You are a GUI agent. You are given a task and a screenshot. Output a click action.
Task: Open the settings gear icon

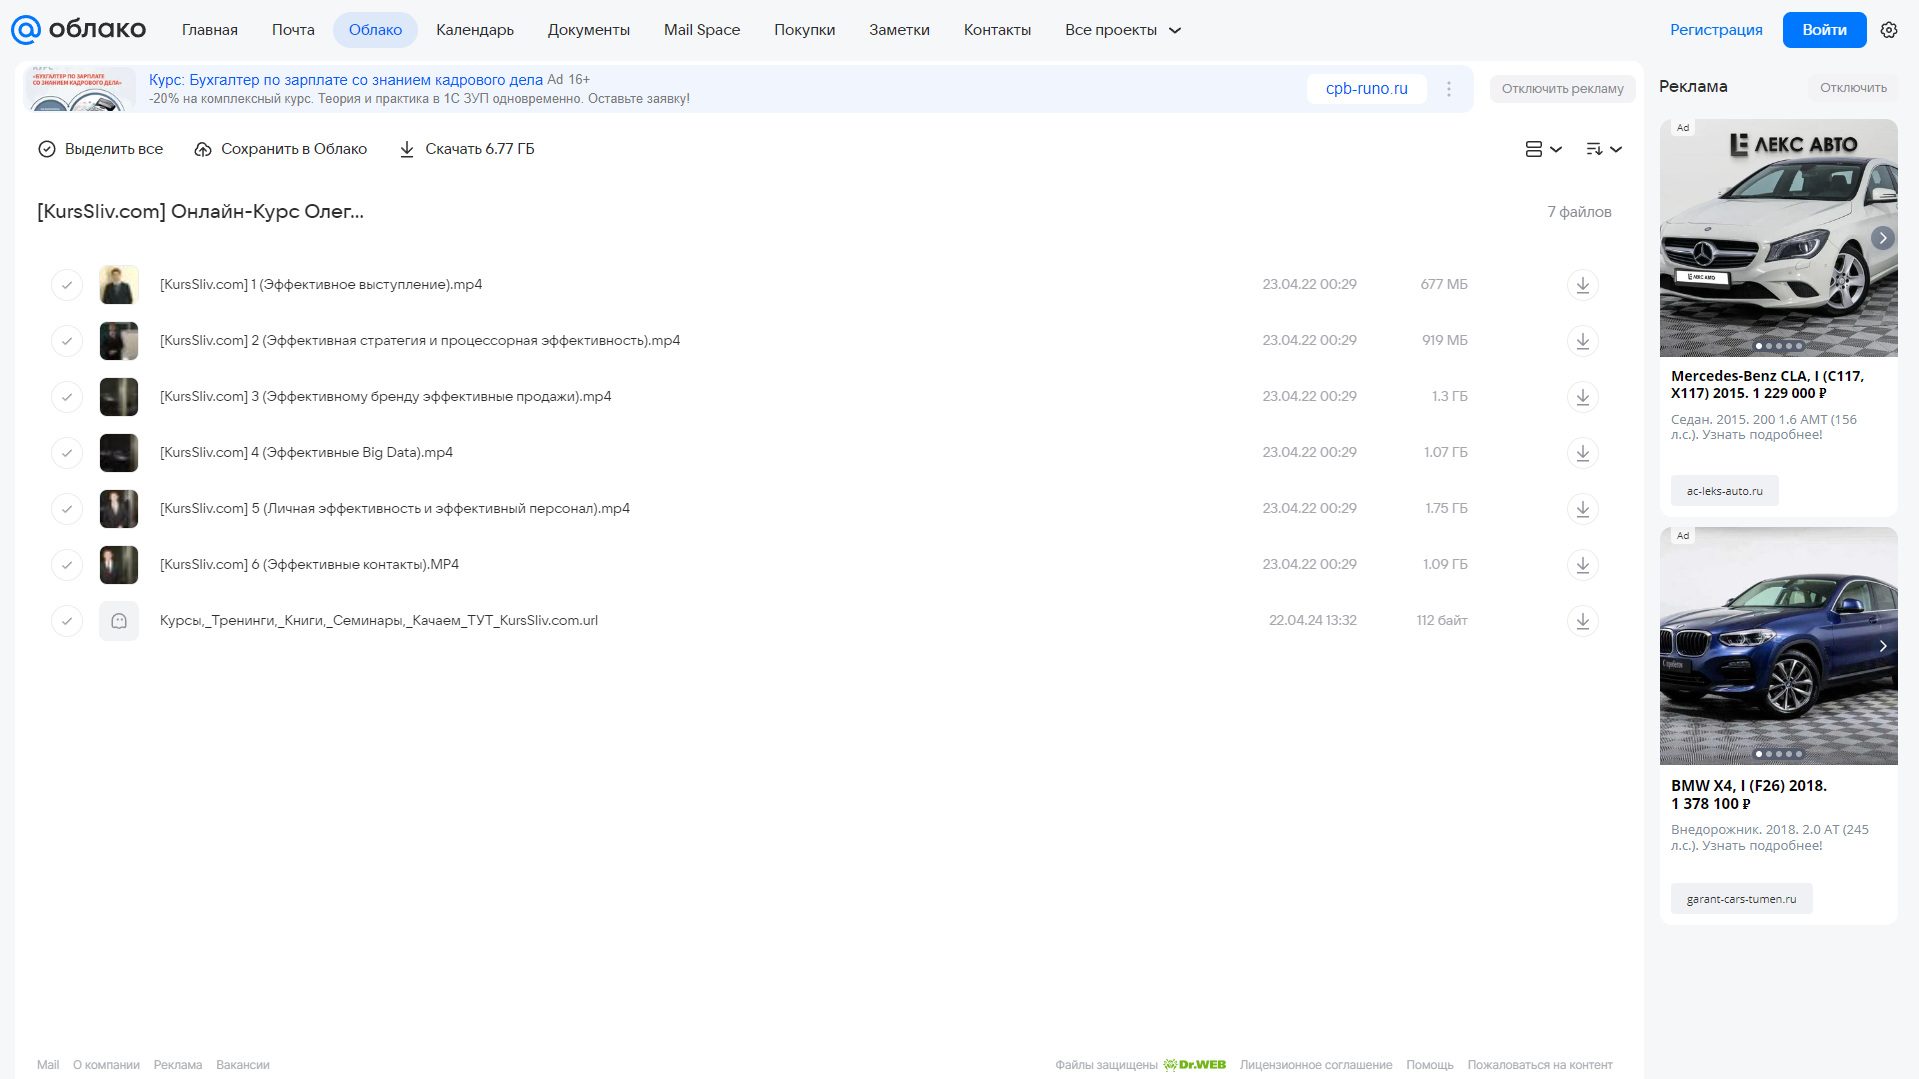pyautogui.click(x=1889, y=30)
